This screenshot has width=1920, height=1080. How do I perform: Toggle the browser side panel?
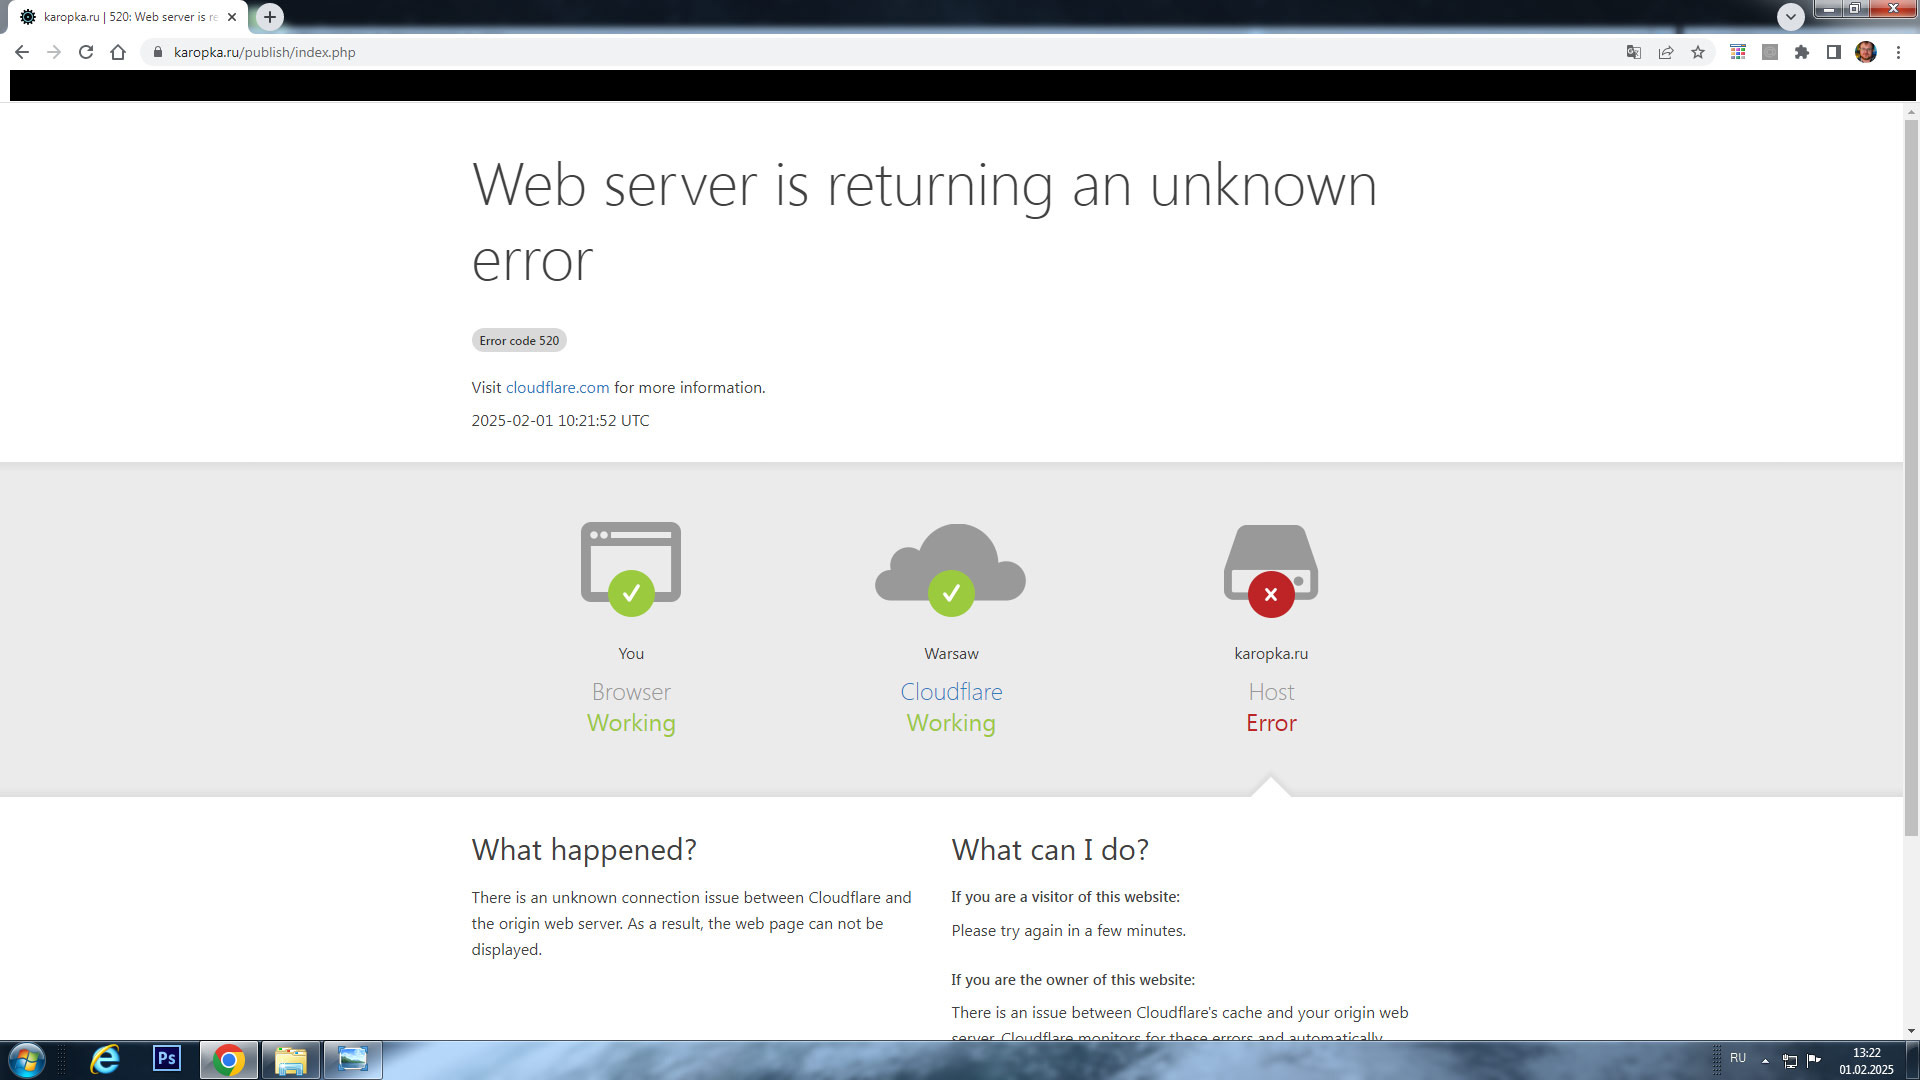pyautogui.click(x=1834, y=52)
